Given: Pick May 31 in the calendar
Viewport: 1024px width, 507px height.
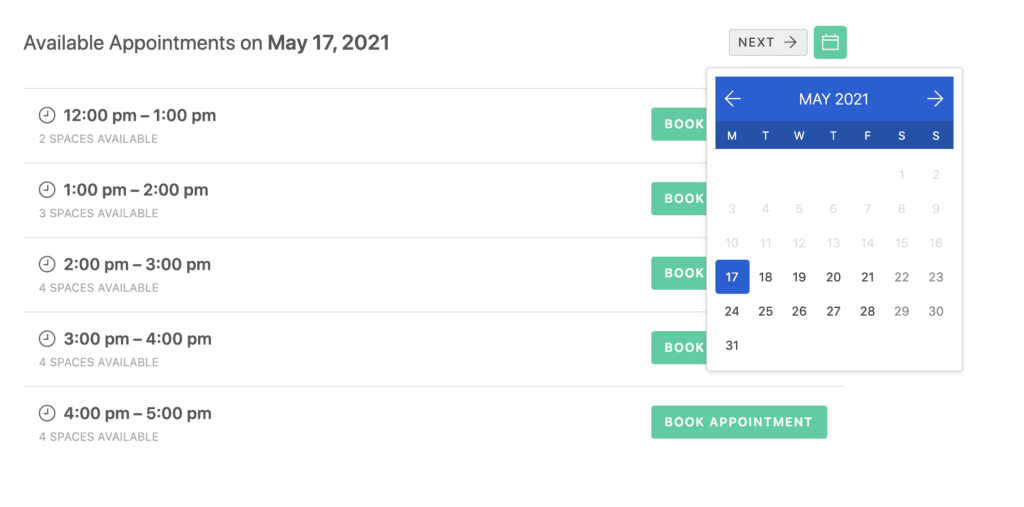Looking at the screenshot, I should click(x=732, y=346).
